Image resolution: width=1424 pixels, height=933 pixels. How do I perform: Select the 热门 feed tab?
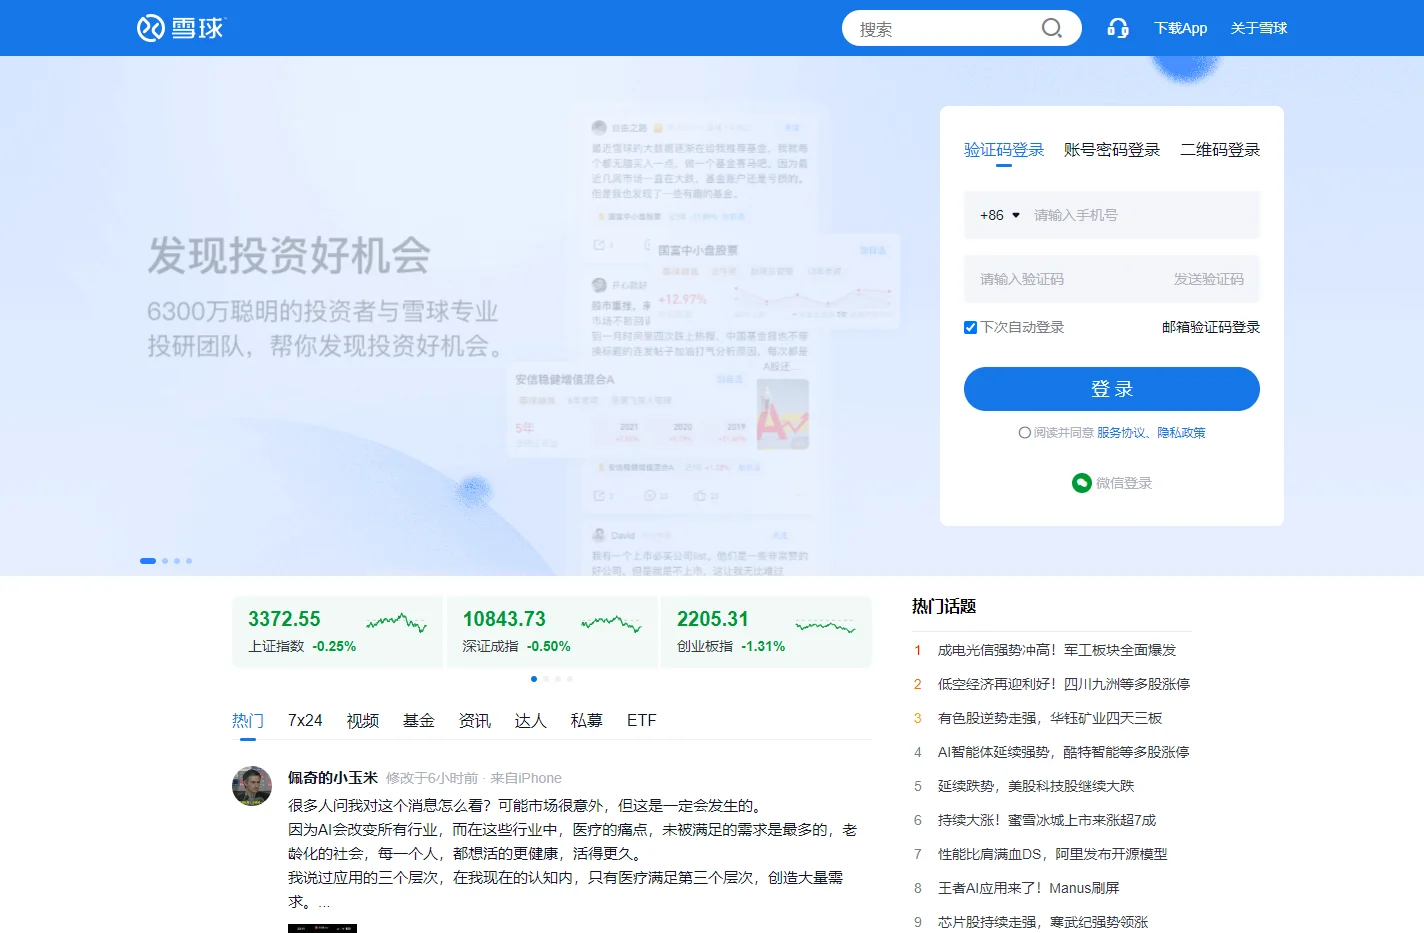(248, 721)
